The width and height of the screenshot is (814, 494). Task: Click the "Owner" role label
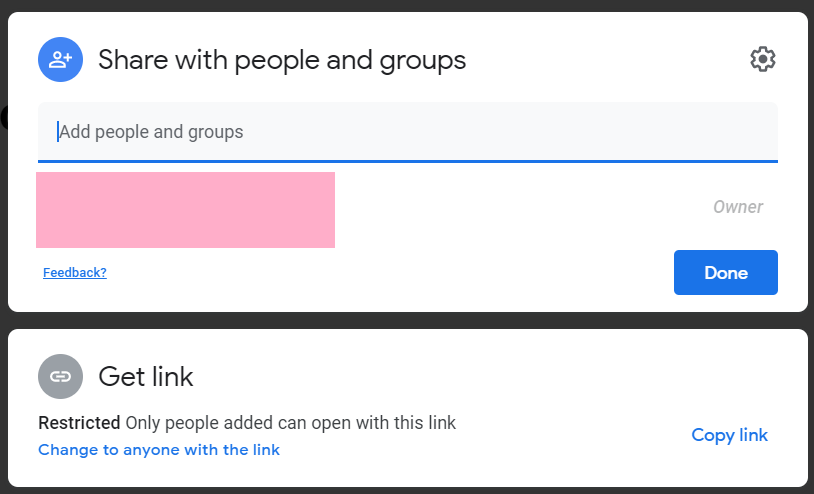(738, 207)
